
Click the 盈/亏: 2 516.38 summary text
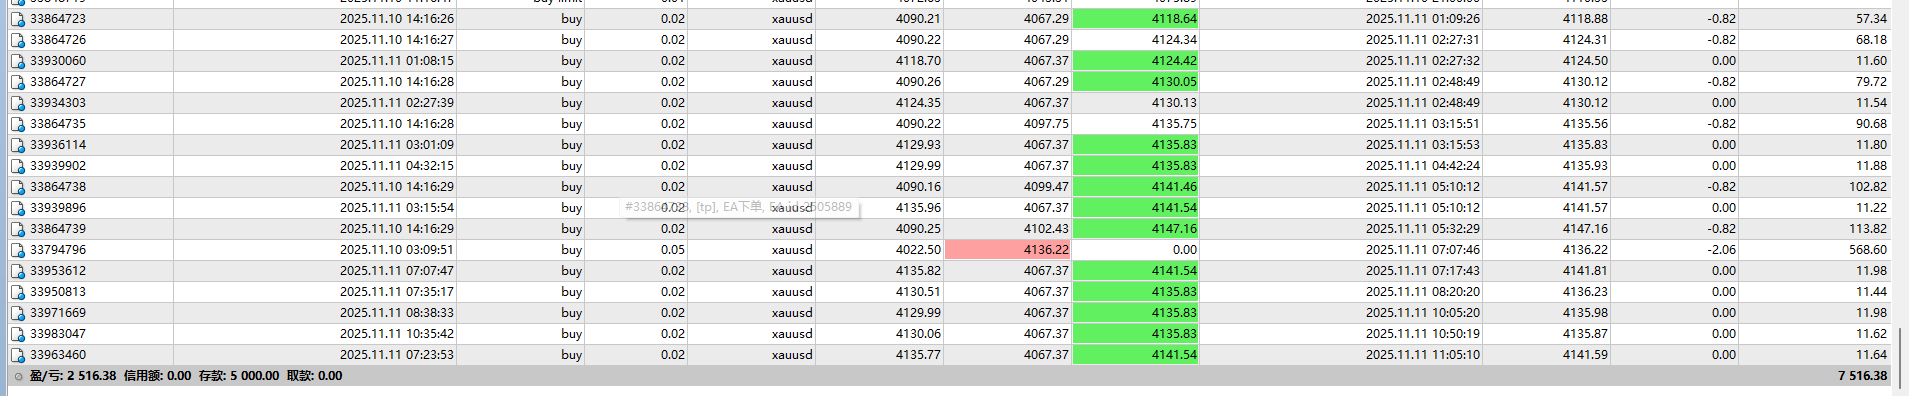coord(73,376)
